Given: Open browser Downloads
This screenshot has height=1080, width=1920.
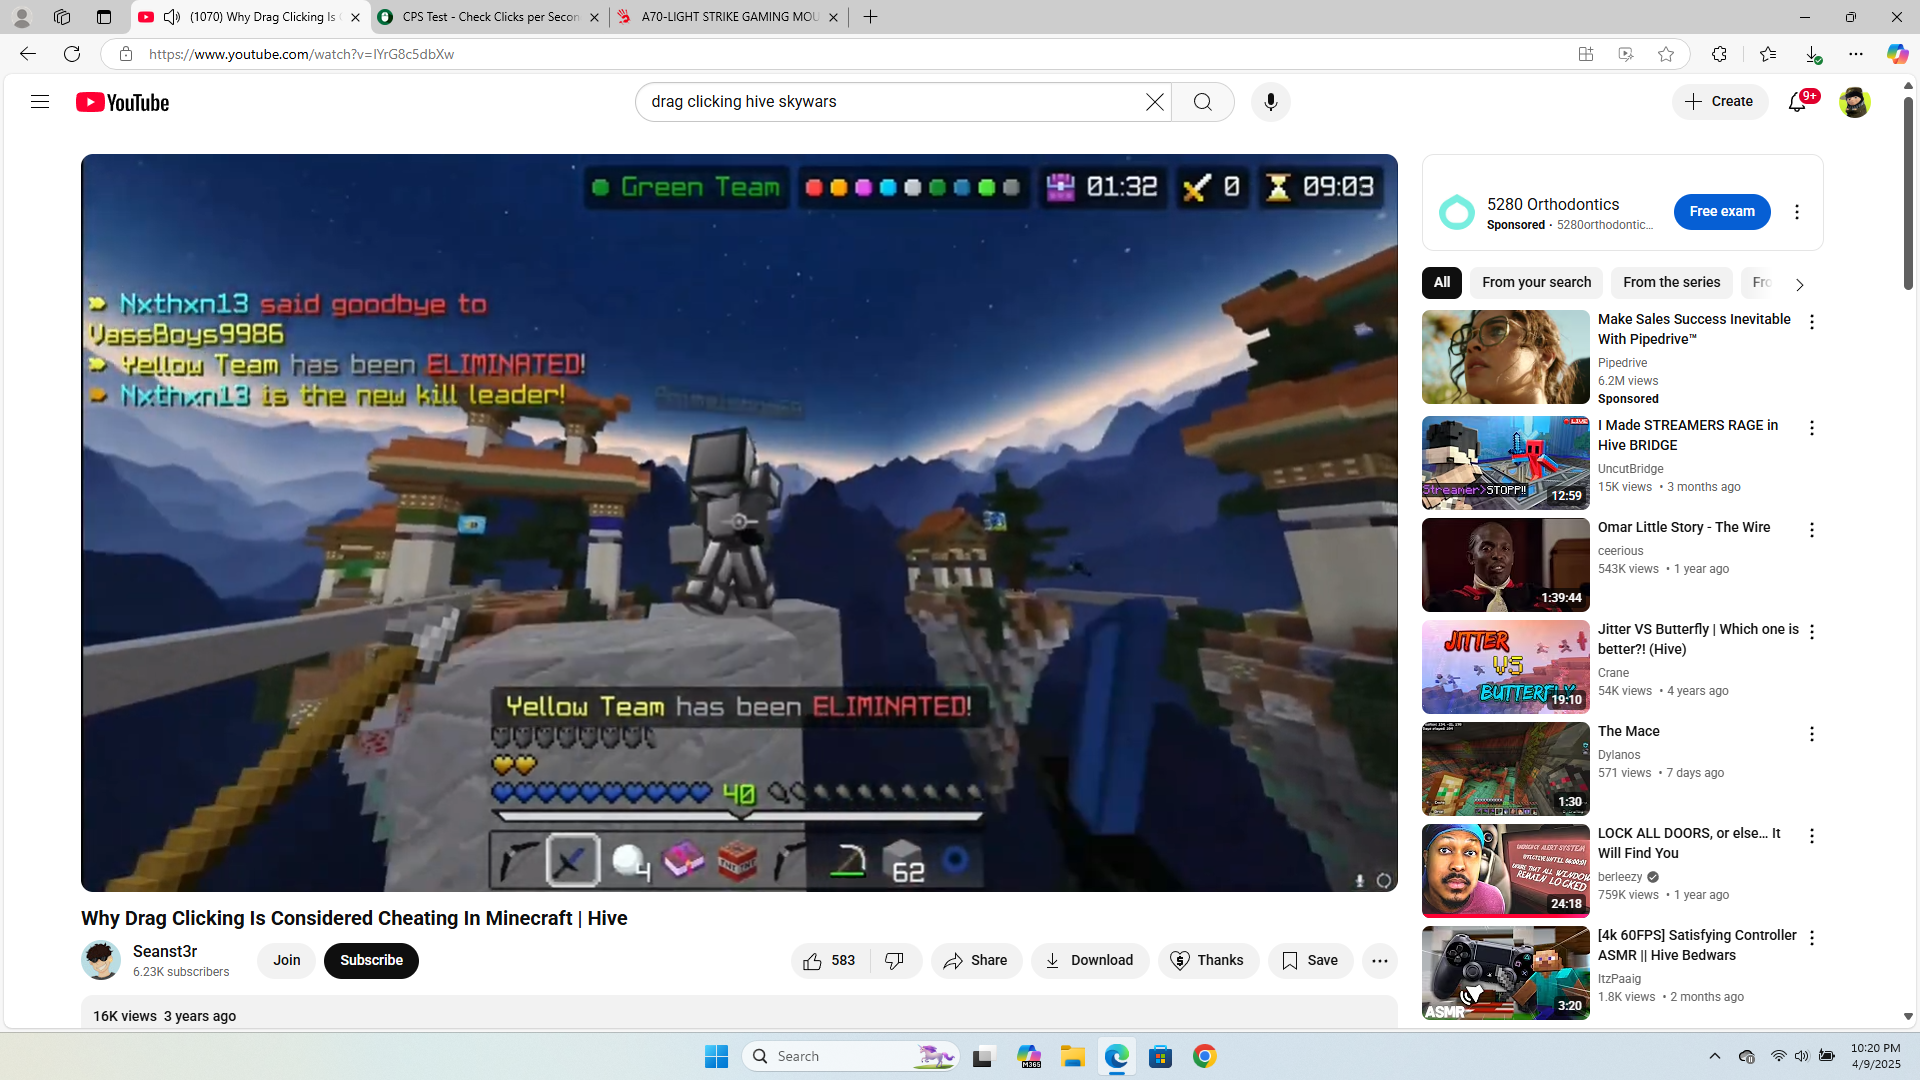Looking at the screenshot, I should click(x=1812, y=55).
